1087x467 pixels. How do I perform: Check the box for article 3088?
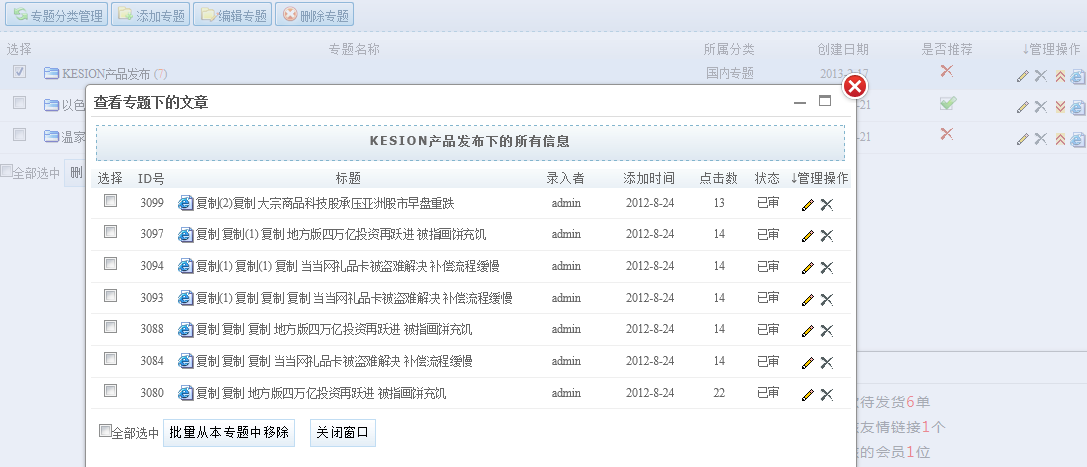(x=110, y=326)
